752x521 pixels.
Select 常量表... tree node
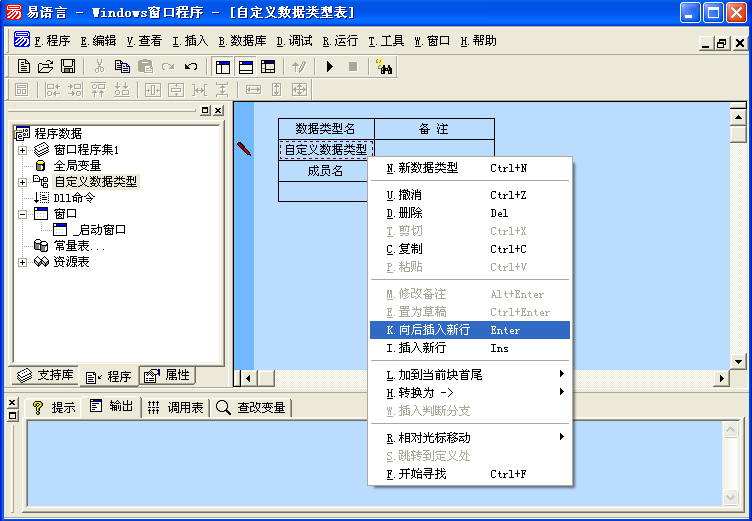(x=79, y=246)
